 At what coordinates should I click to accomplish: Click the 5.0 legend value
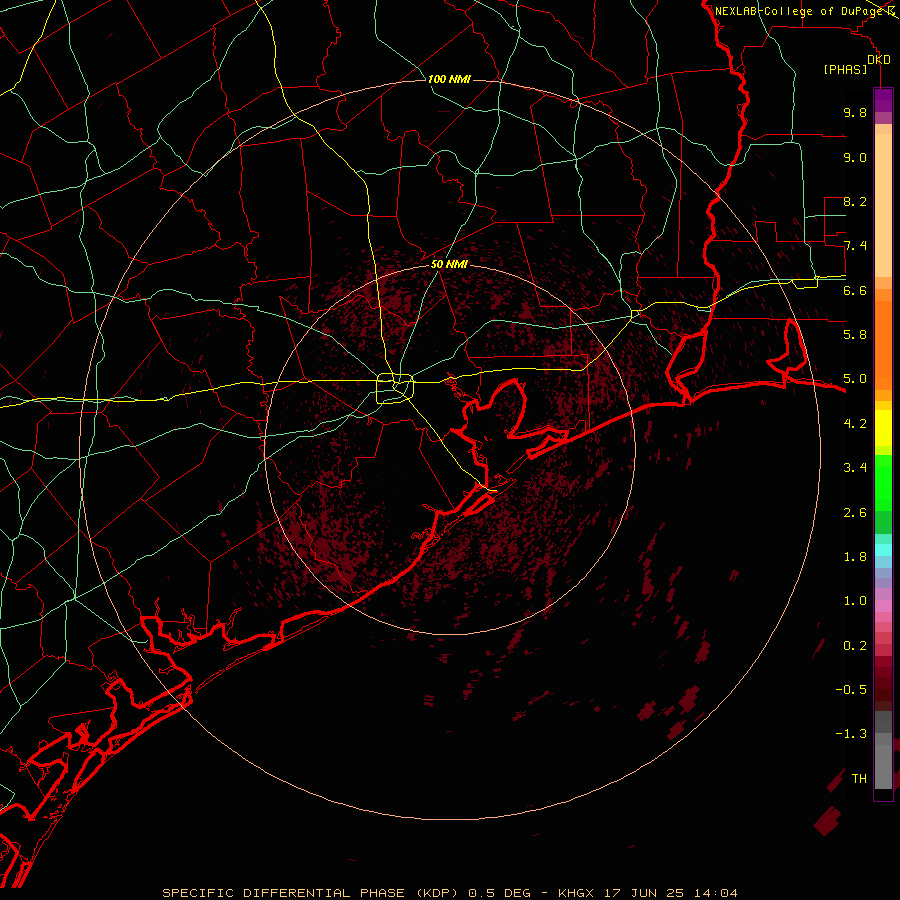[x=855, y=379]
